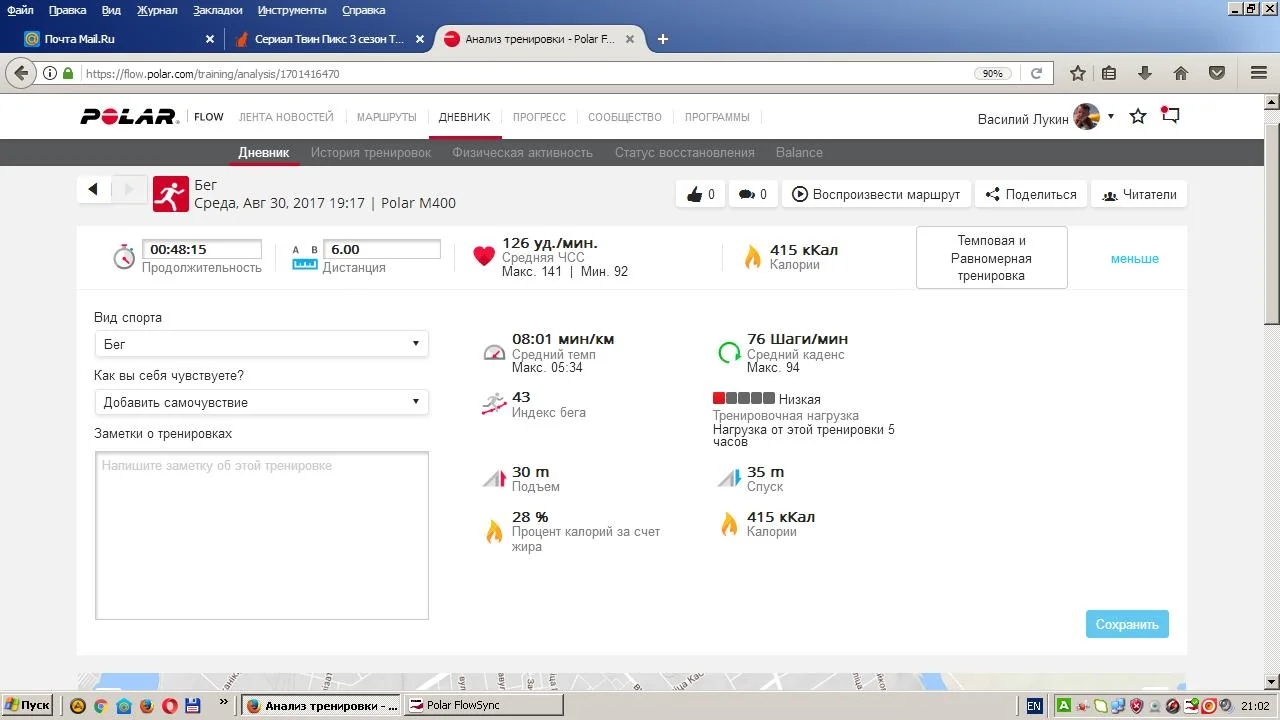Open the Вид menu
1280x720 pixels.
111,10
